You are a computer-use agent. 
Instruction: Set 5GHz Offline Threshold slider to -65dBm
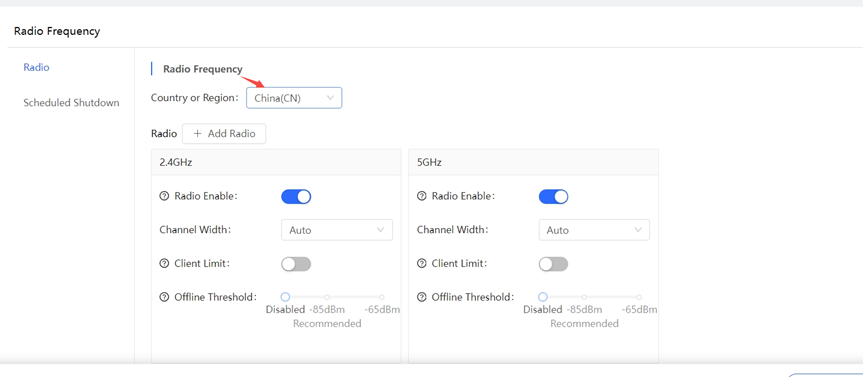point(639,297)
